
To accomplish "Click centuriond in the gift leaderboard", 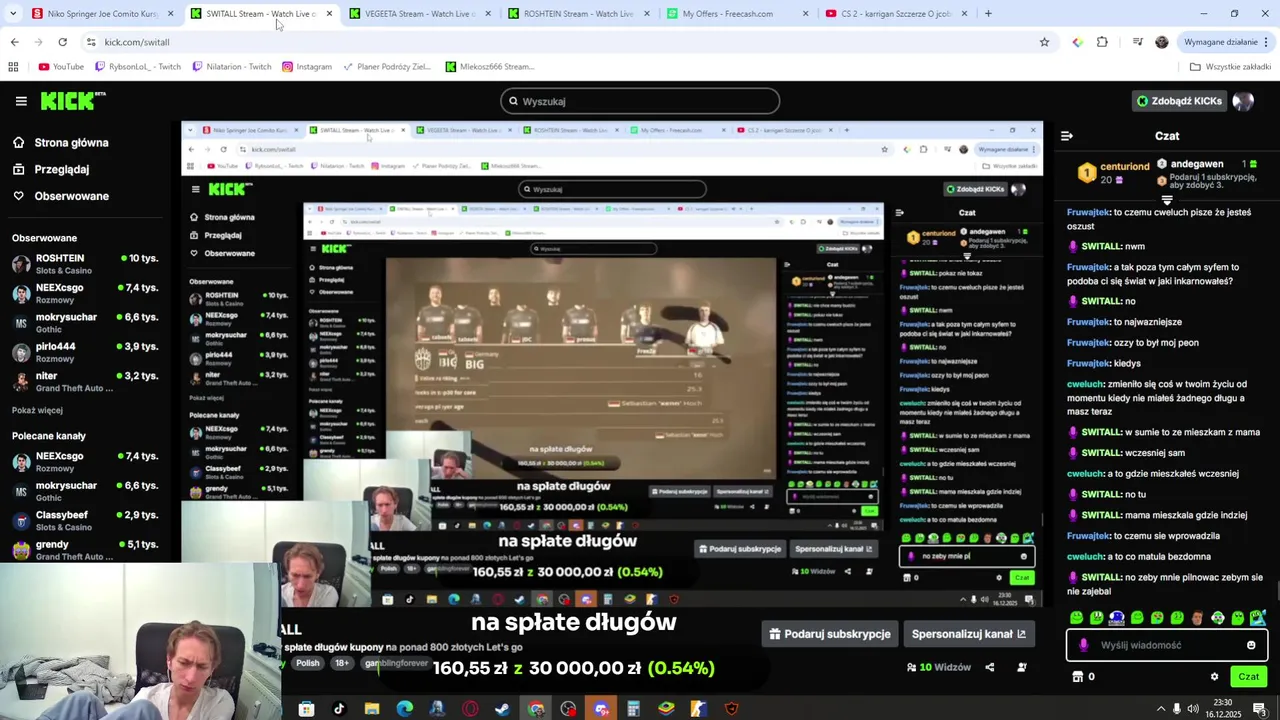I will pyautogui.click(x=1125, y=166).
